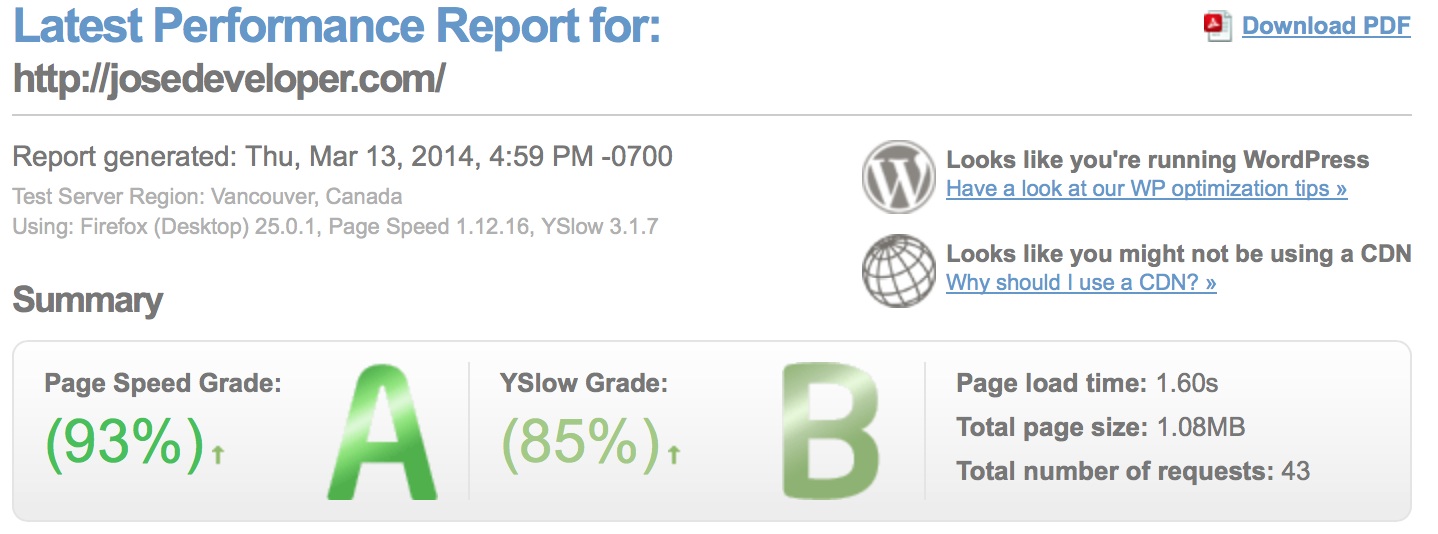The width and height of the screenshot is (1438, 534).
Task: Click the WordPress logo icon
Action: tap(898, 176)
